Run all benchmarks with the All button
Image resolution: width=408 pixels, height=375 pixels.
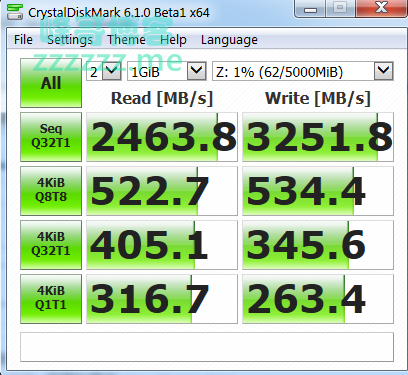pyautogui.click(x=51, y=83)
